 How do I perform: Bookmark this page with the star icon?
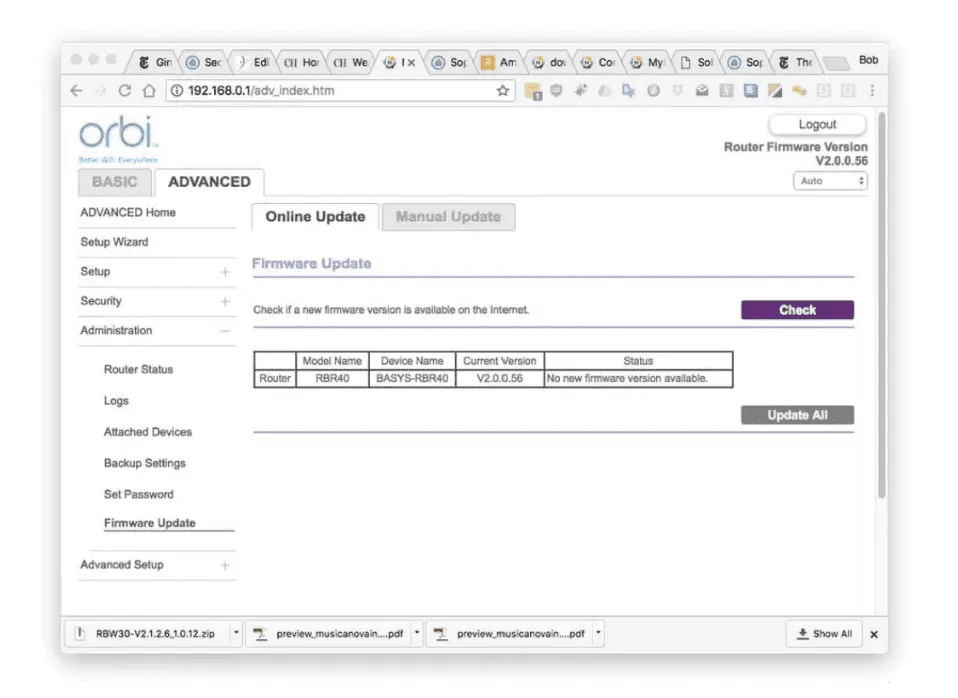(503, 91)
